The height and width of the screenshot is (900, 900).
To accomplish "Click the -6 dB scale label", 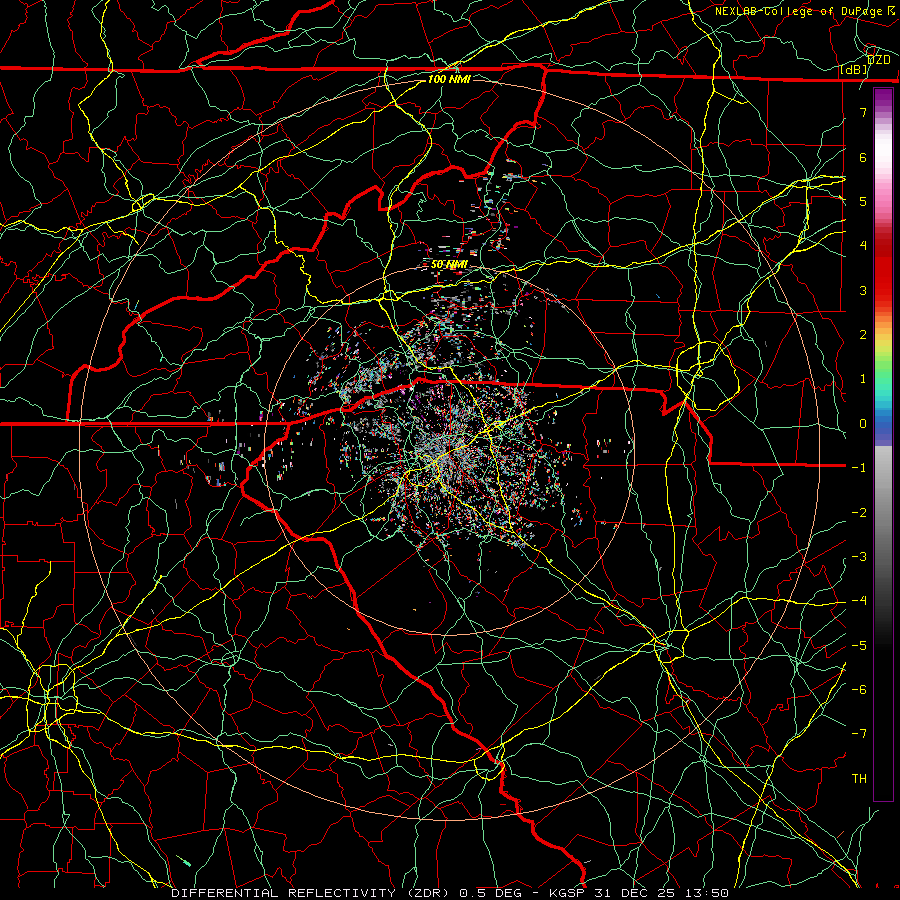I will point(859,690).
